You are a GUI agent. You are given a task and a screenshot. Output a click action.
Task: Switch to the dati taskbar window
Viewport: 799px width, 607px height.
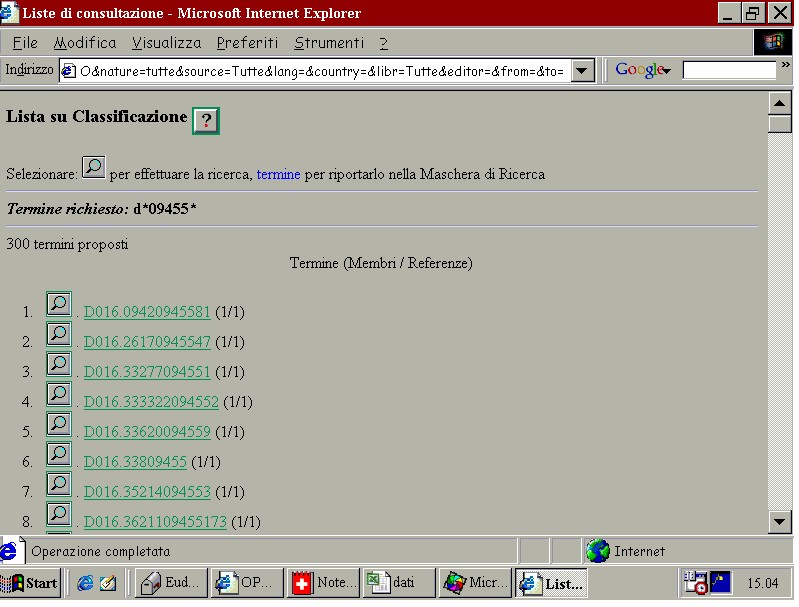[399, 583]
